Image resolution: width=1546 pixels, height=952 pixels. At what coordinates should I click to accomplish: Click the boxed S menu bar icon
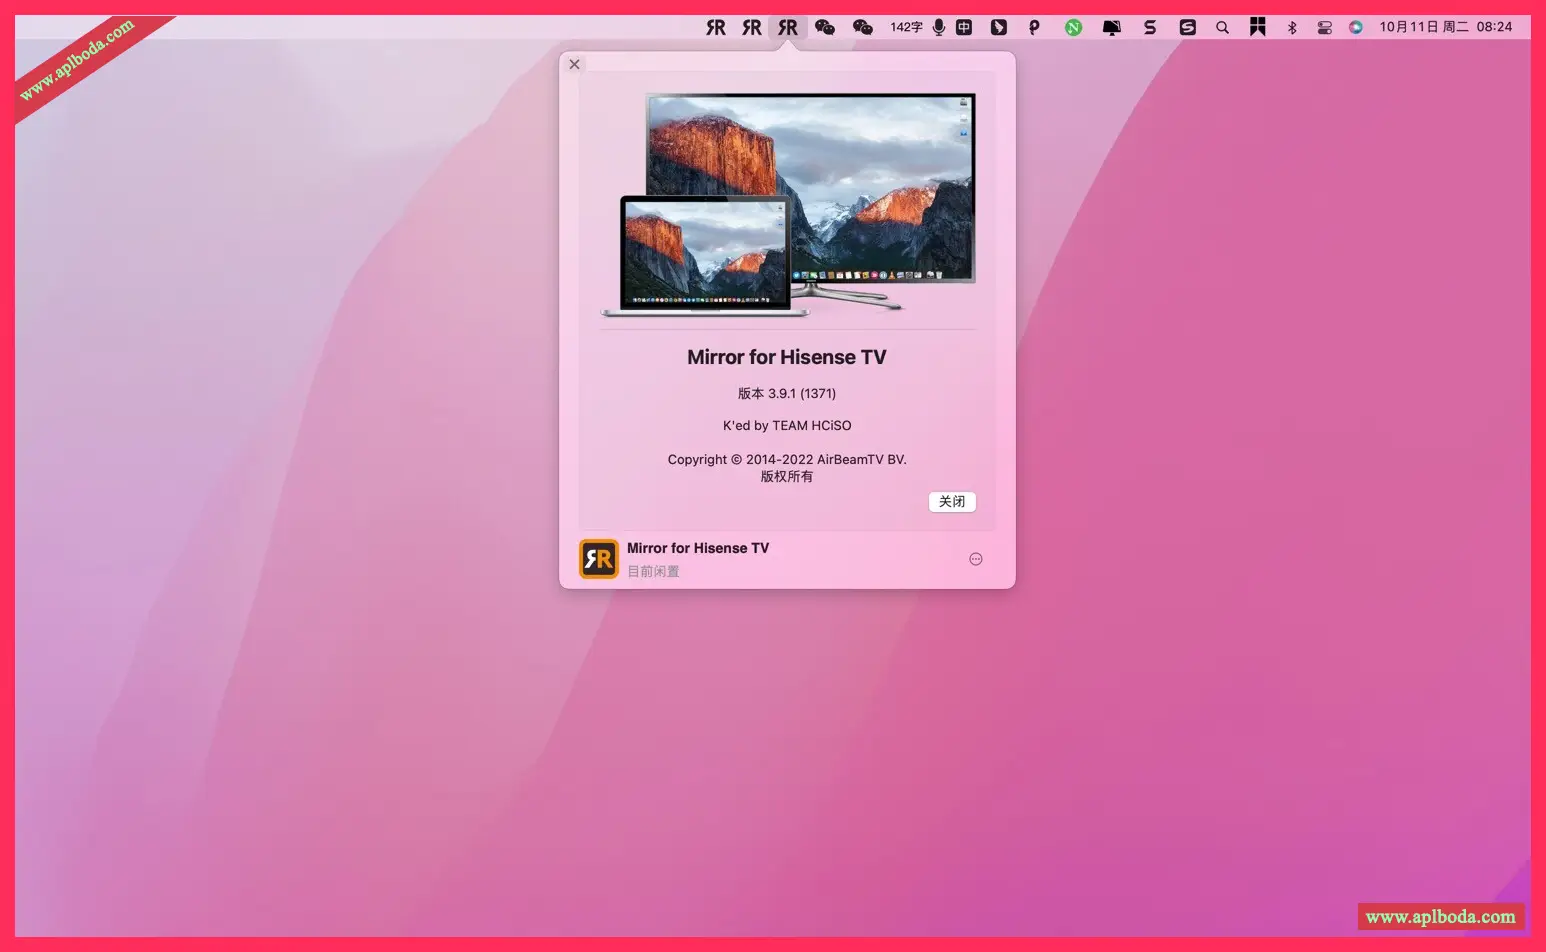1187,27
